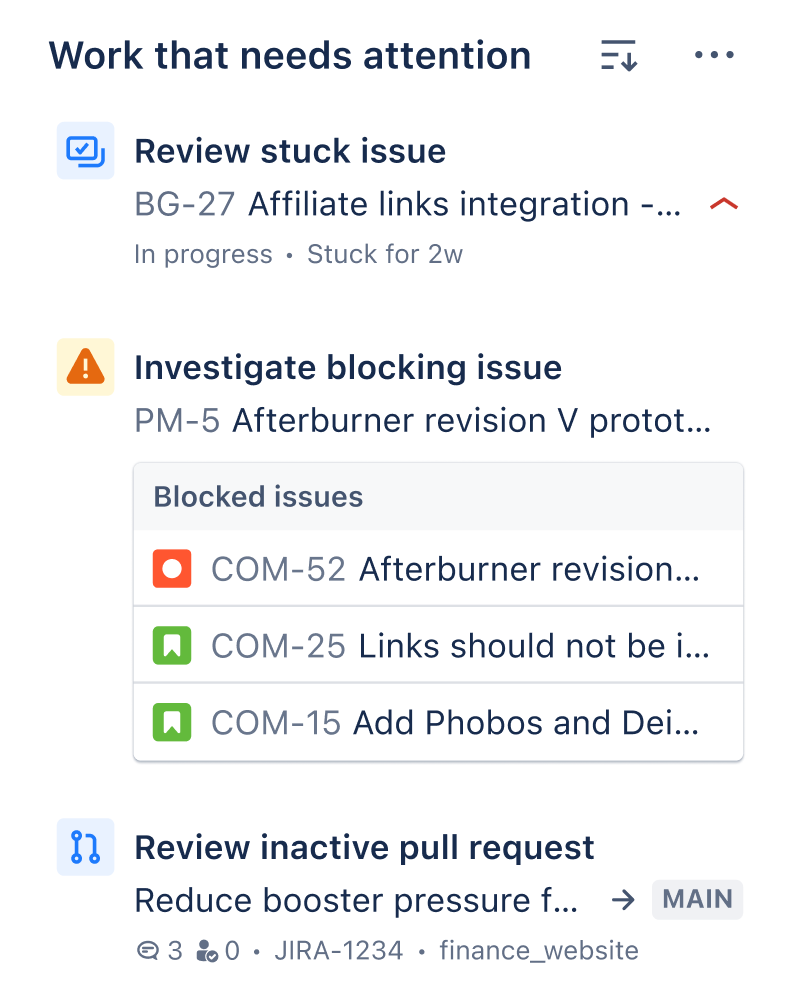Click the approvals icon showing 0

coord(207,950)
